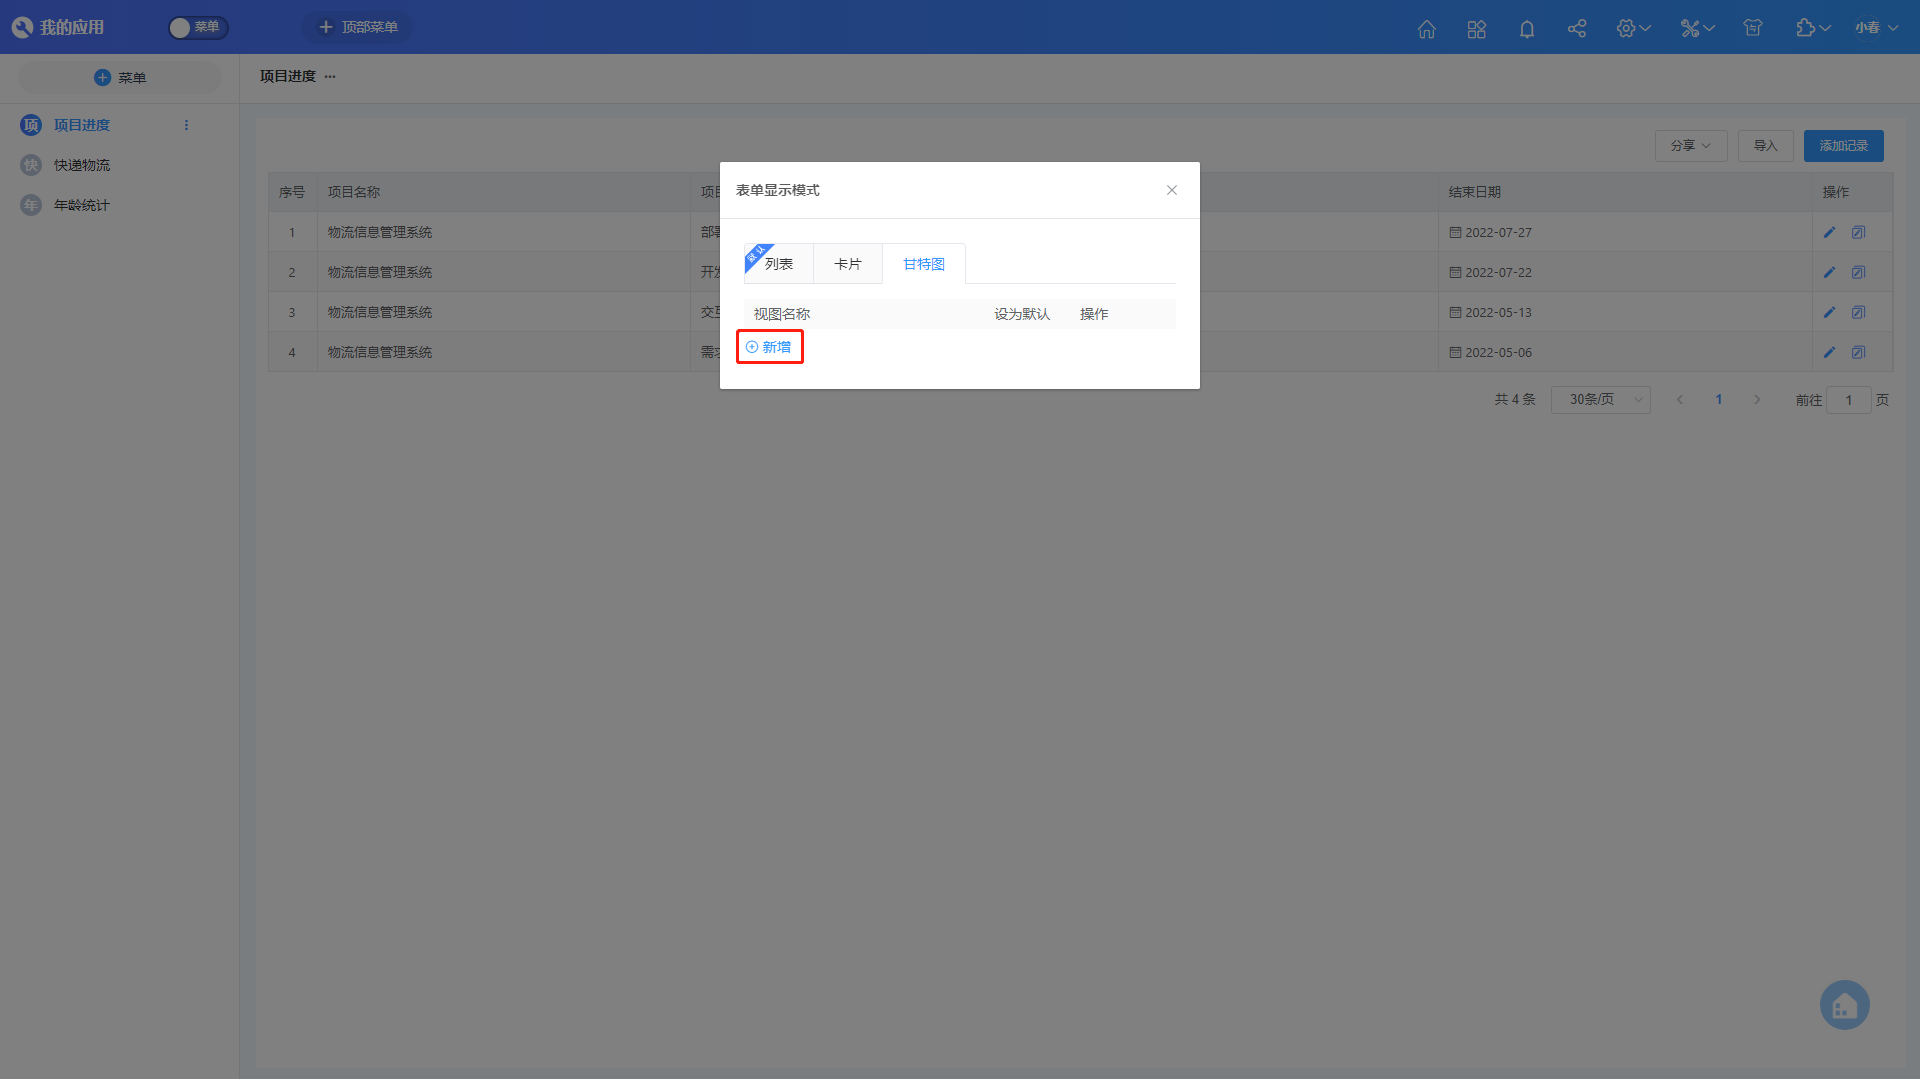Go to the previous page arrow
The height and width of the screenshot is (1079, 1920).
pyautogui.click(x=1680, y=400)
